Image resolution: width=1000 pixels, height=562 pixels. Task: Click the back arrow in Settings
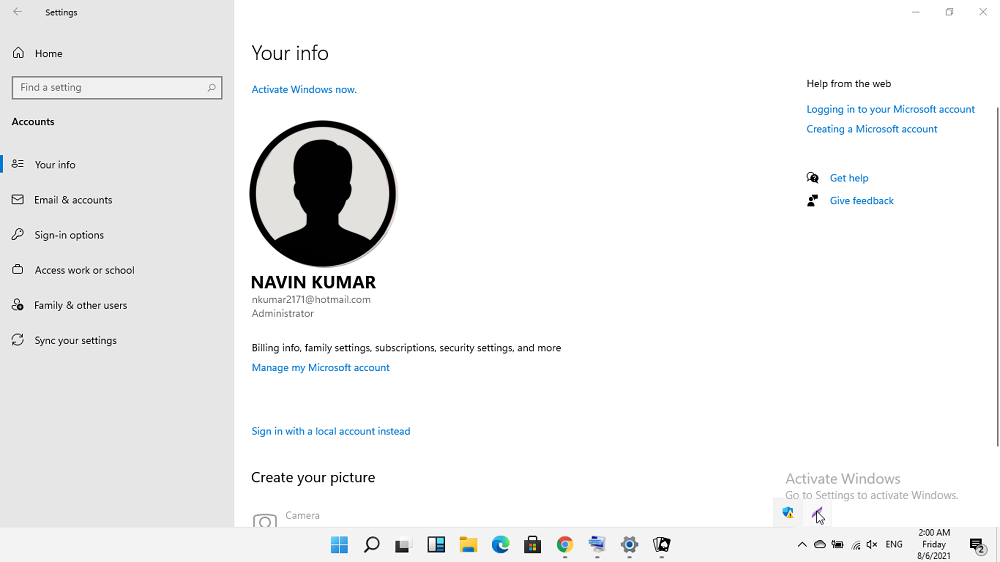click(17, 12)
